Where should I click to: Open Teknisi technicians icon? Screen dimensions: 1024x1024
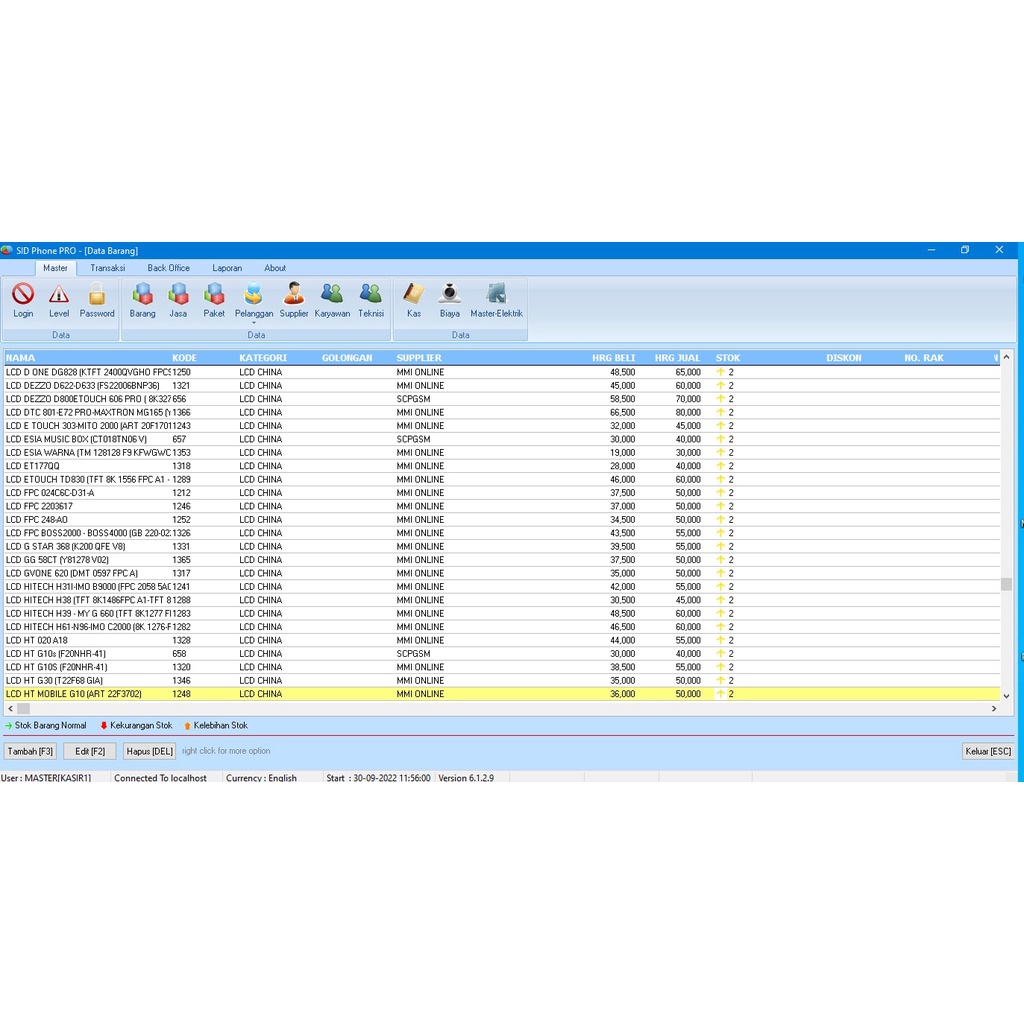coord(371,300)
